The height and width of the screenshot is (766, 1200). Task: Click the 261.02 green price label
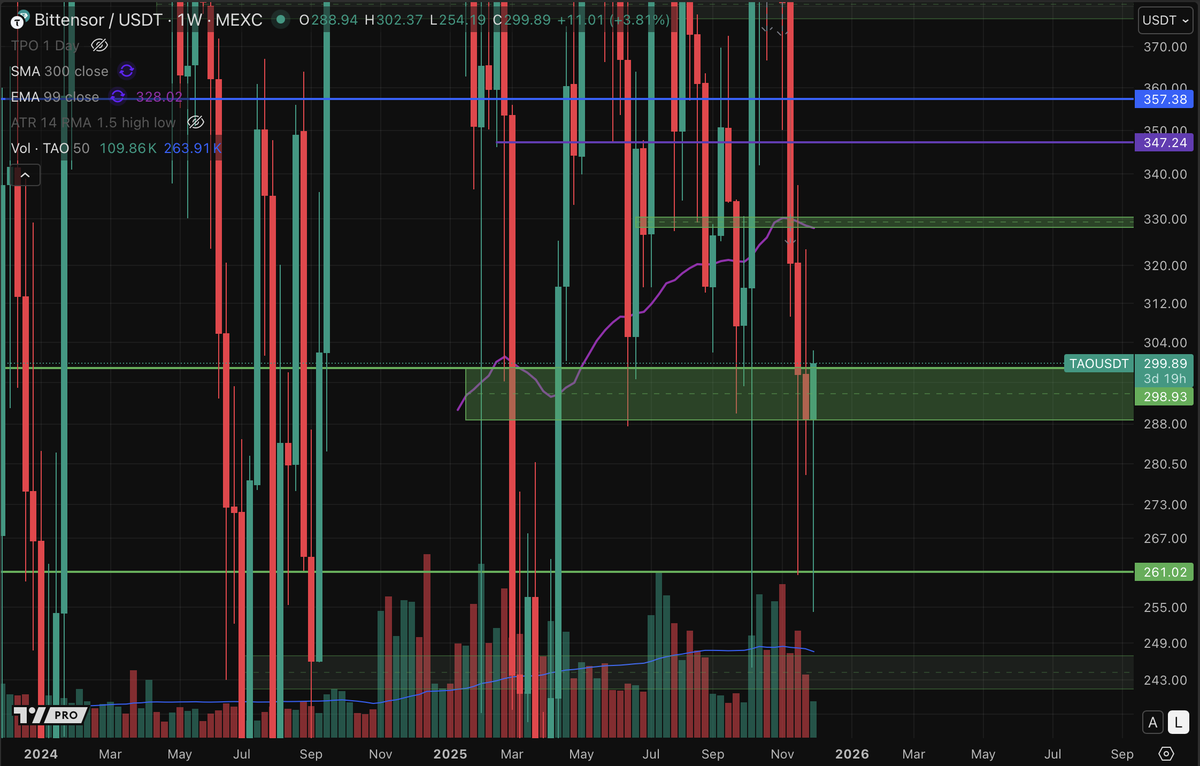(1164, 572)
